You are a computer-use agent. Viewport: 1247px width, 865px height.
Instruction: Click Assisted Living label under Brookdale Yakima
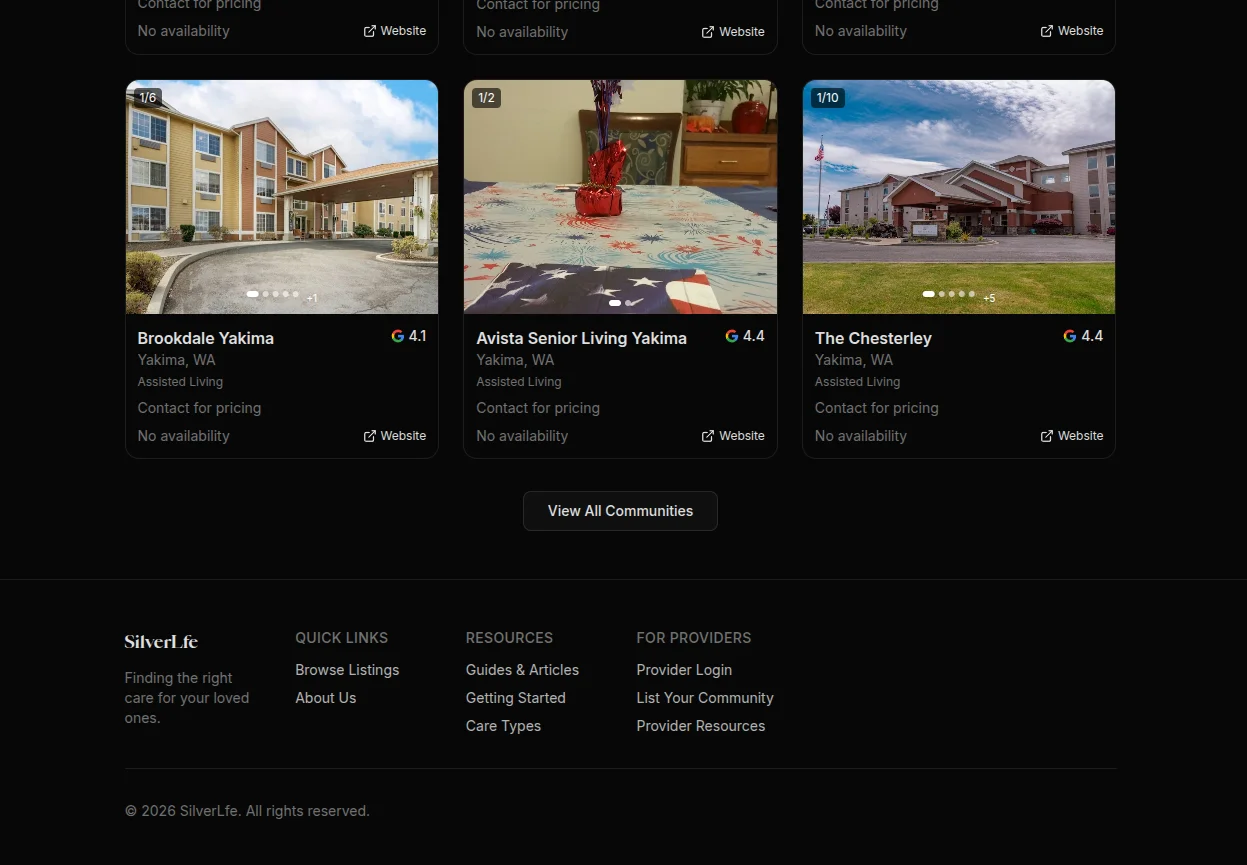[x=180, y=382]
